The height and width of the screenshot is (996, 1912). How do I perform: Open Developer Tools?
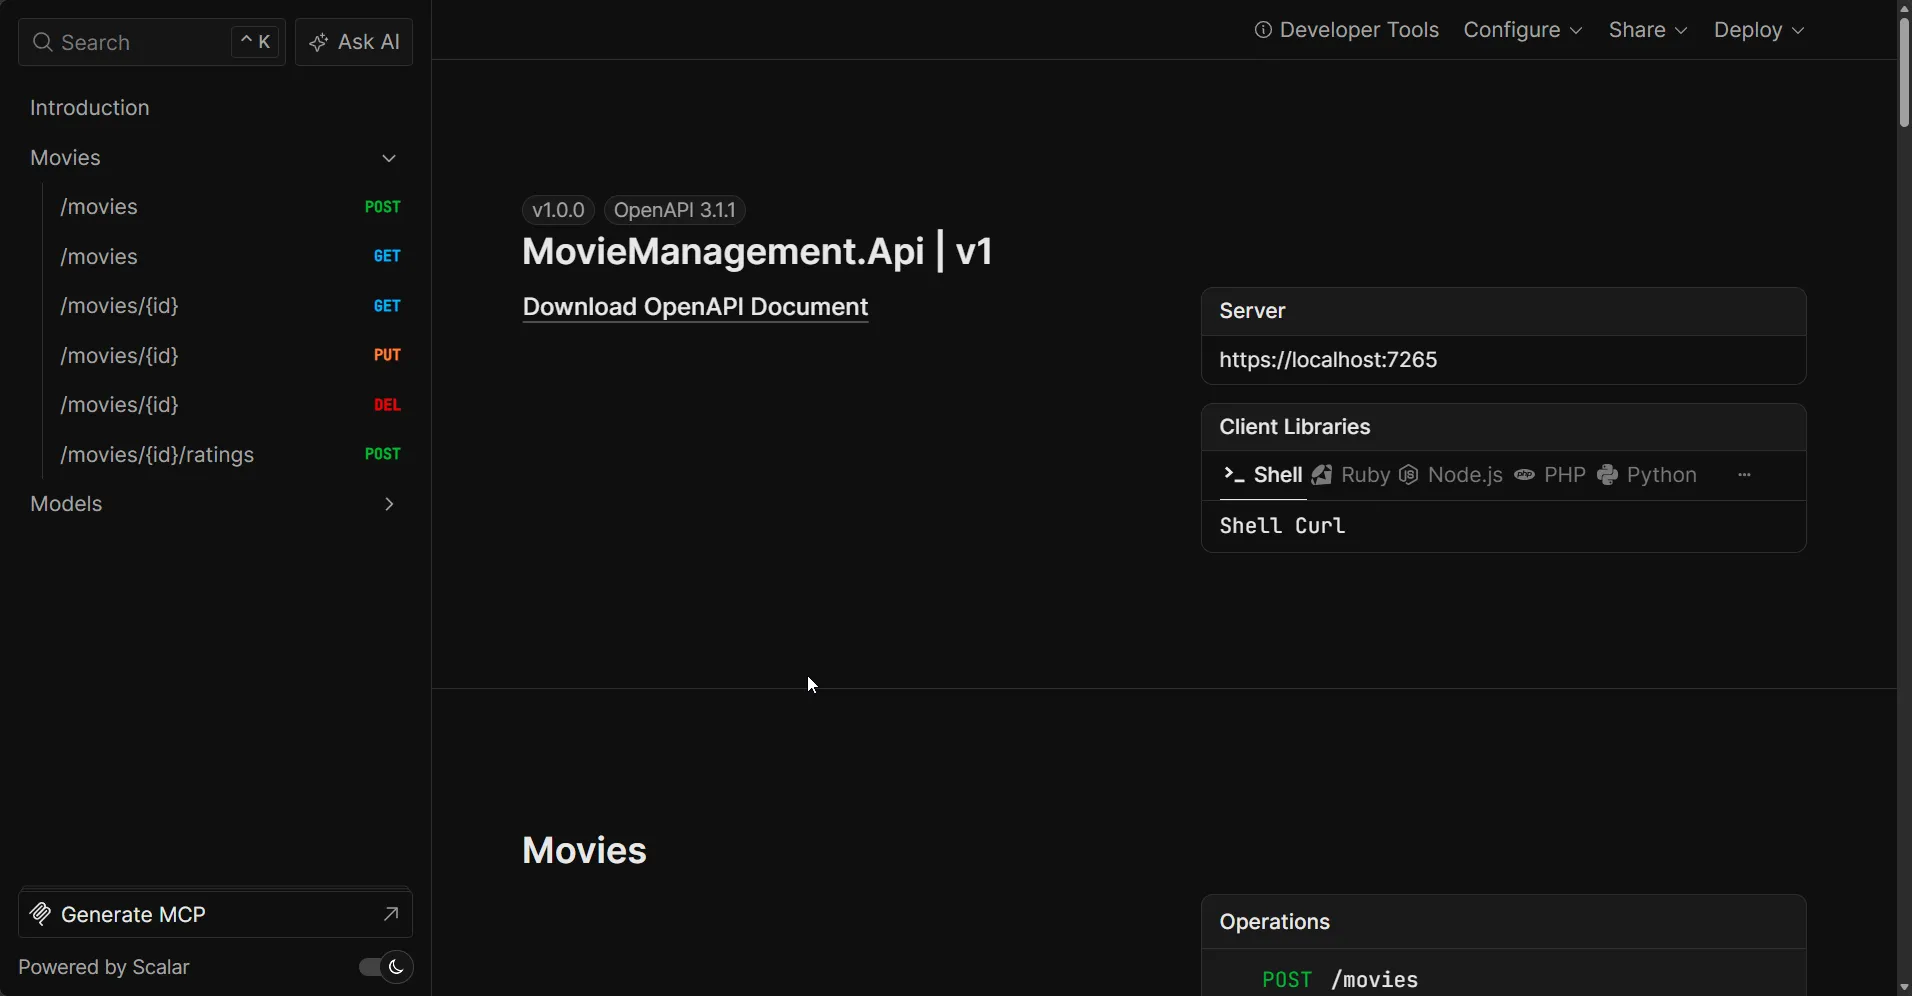coord(1346,30)
